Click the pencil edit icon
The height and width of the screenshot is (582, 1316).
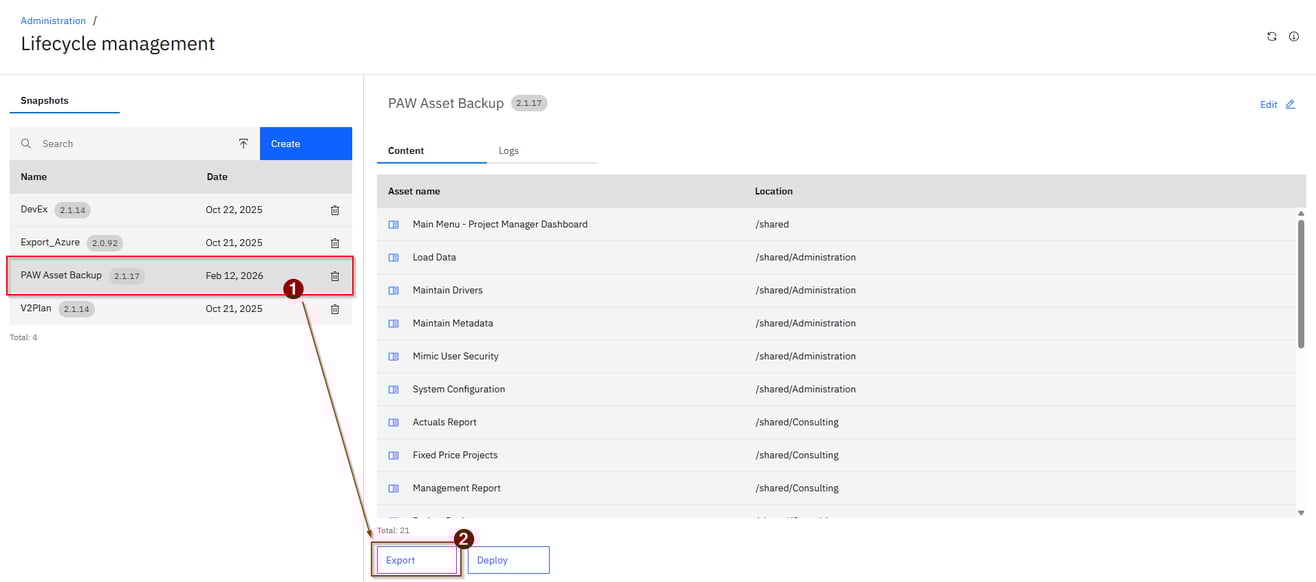1290,105
